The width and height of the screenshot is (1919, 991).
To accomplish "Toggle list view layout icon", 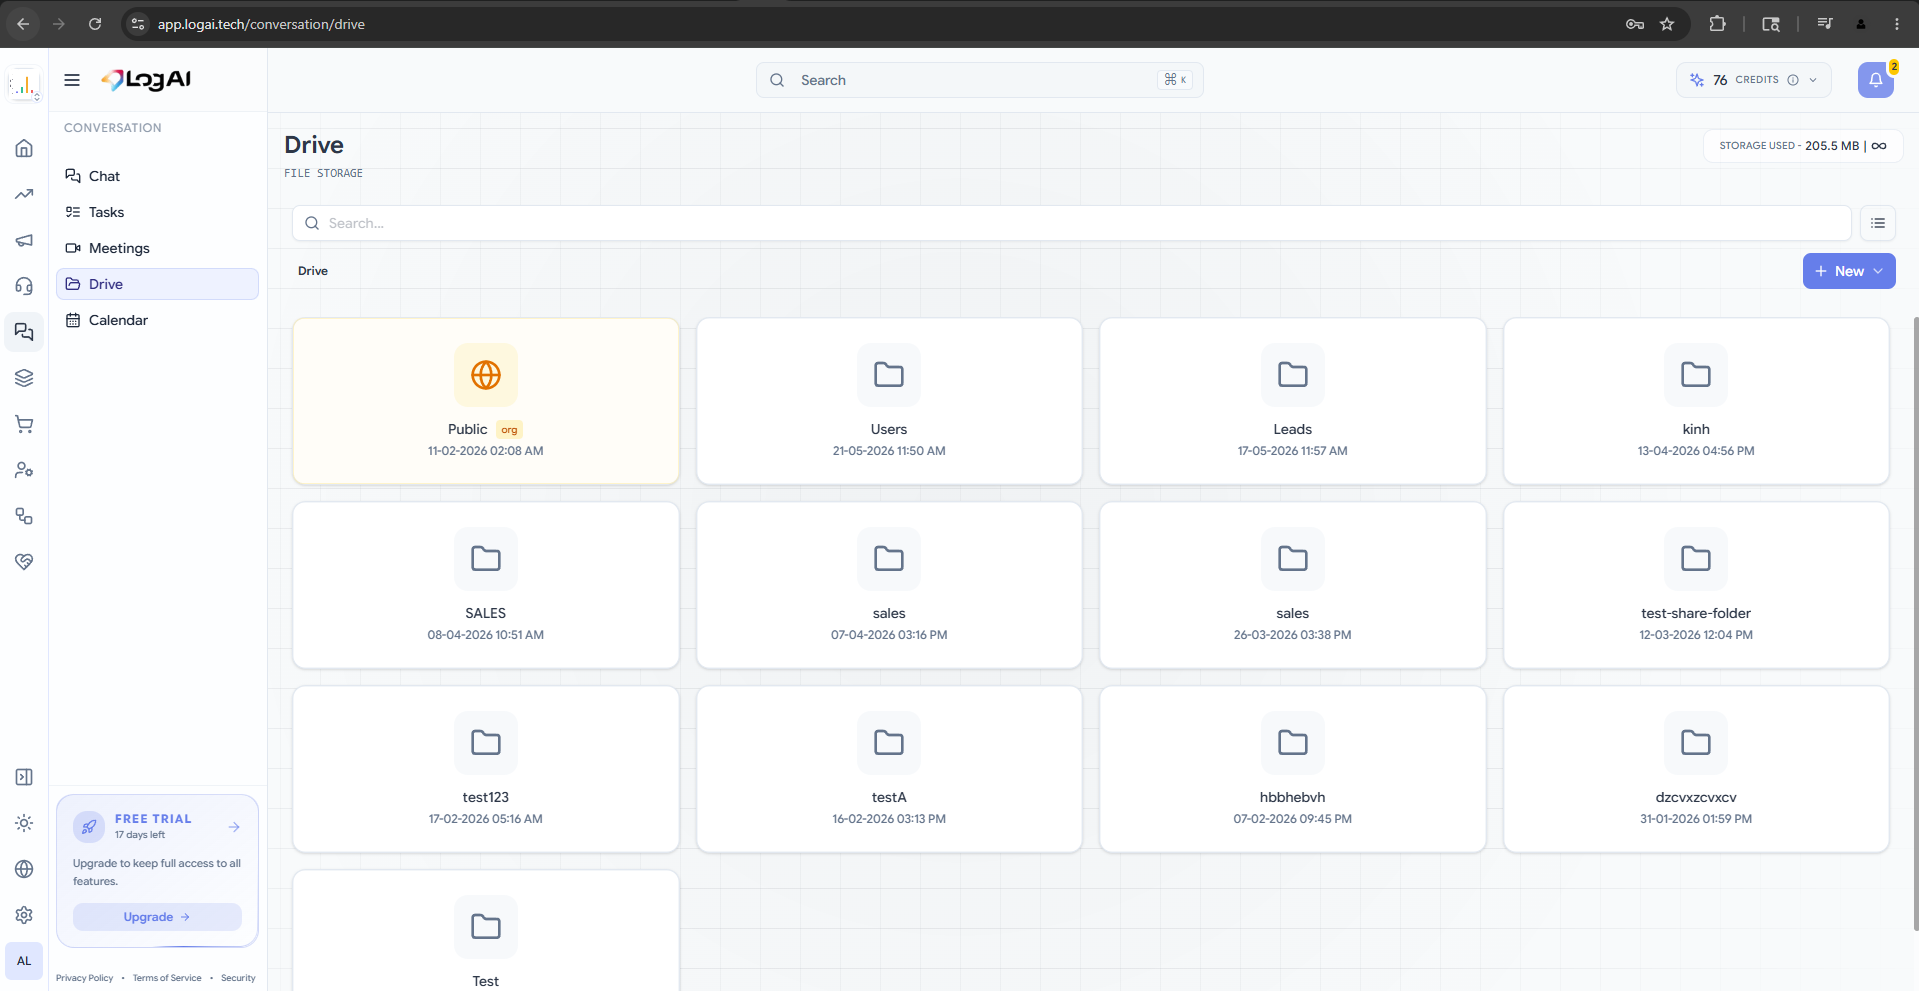I will tap(1878, 223).
